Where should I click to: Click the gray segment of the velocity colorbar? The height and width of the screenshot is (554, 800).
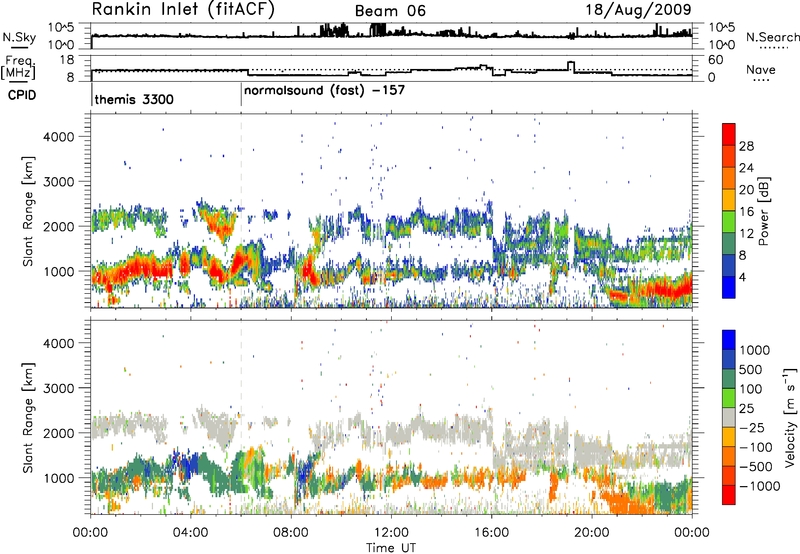(x=729, y=418)
